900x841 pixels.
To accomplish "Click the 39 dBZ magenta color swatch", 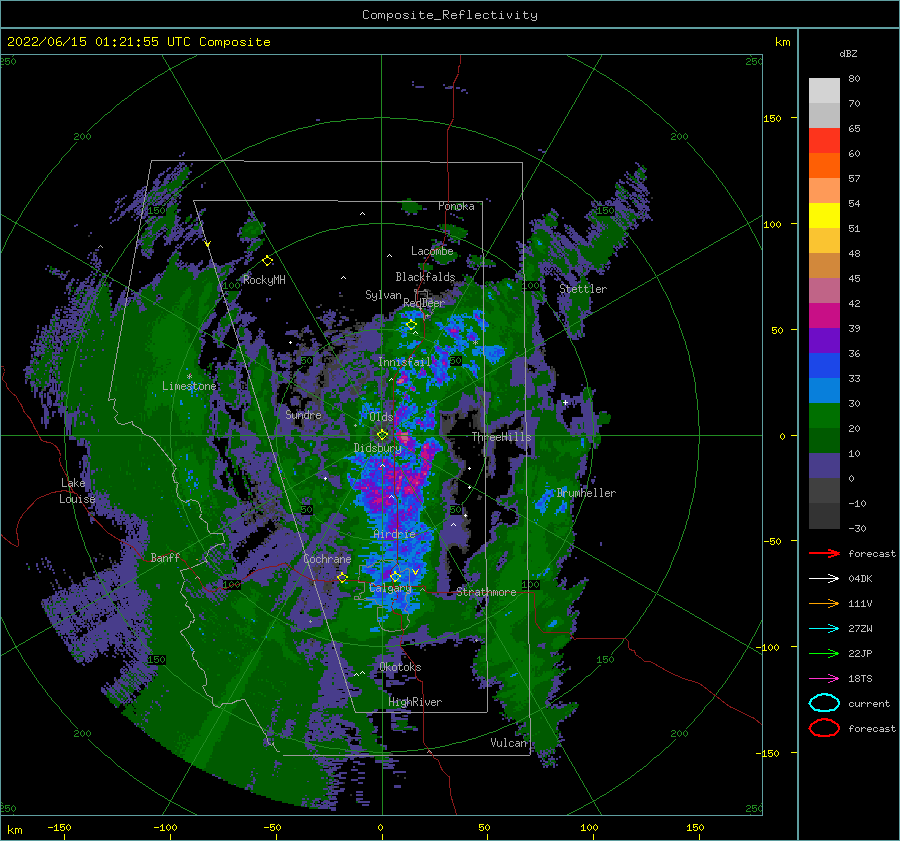I will click(824, 315).
